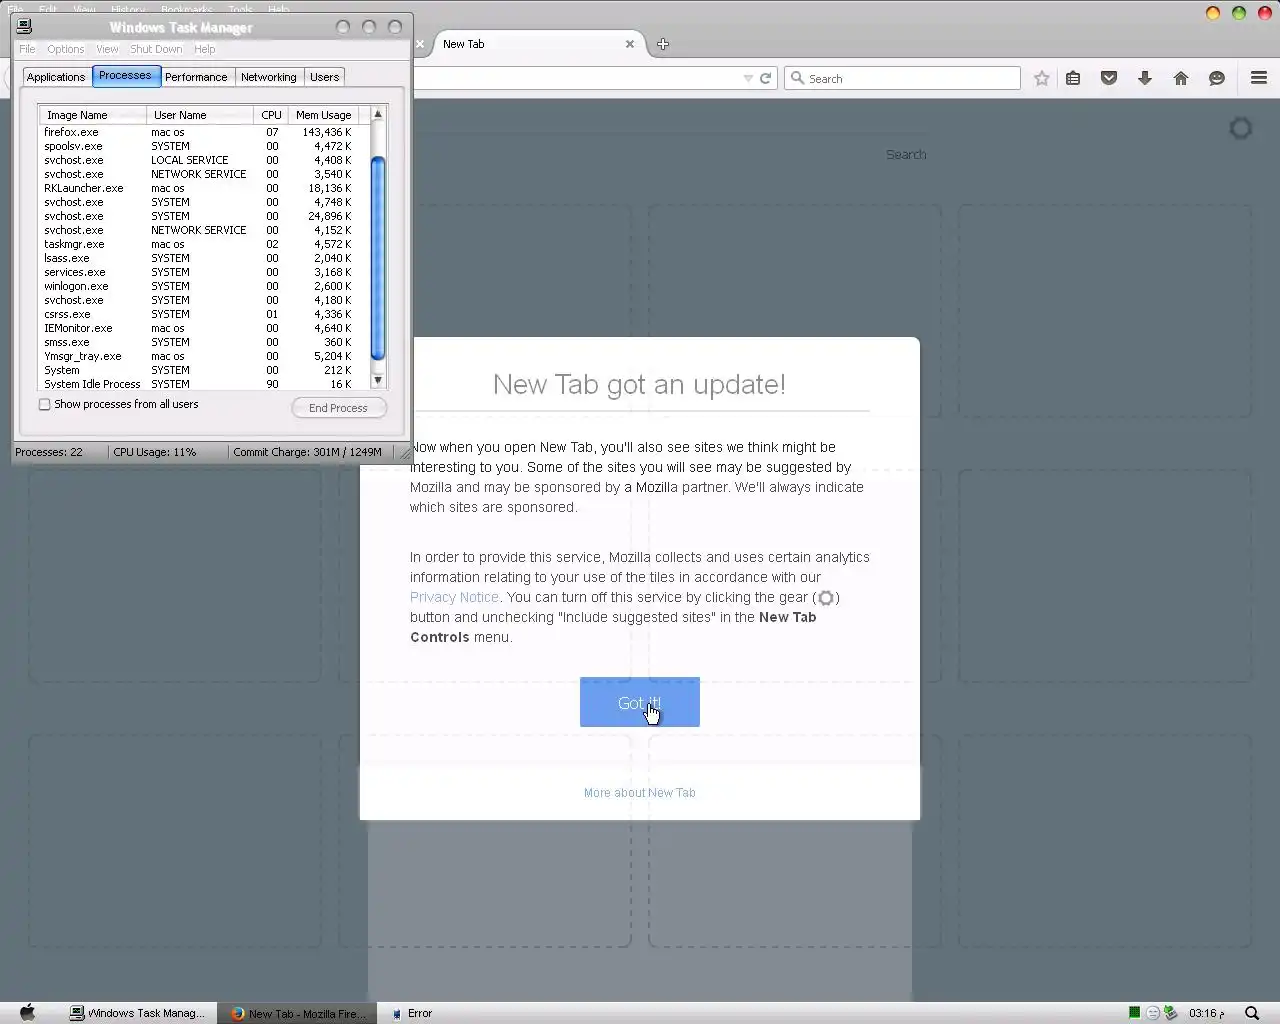Select the RKLauncher.exe process row
The width and height of the screenshot is (1280, 1024).
[198, 188]
